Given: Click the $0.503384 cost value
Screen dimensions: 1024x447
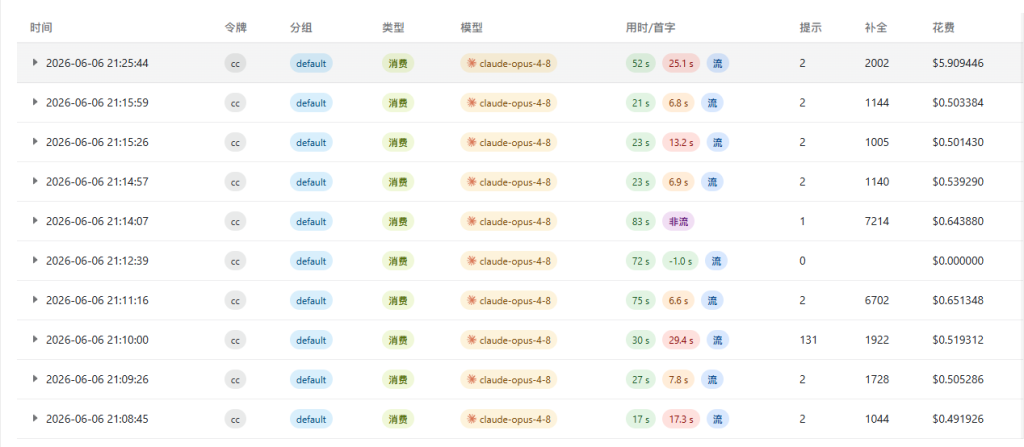Looking at the screenshot, I should (958, 103).
